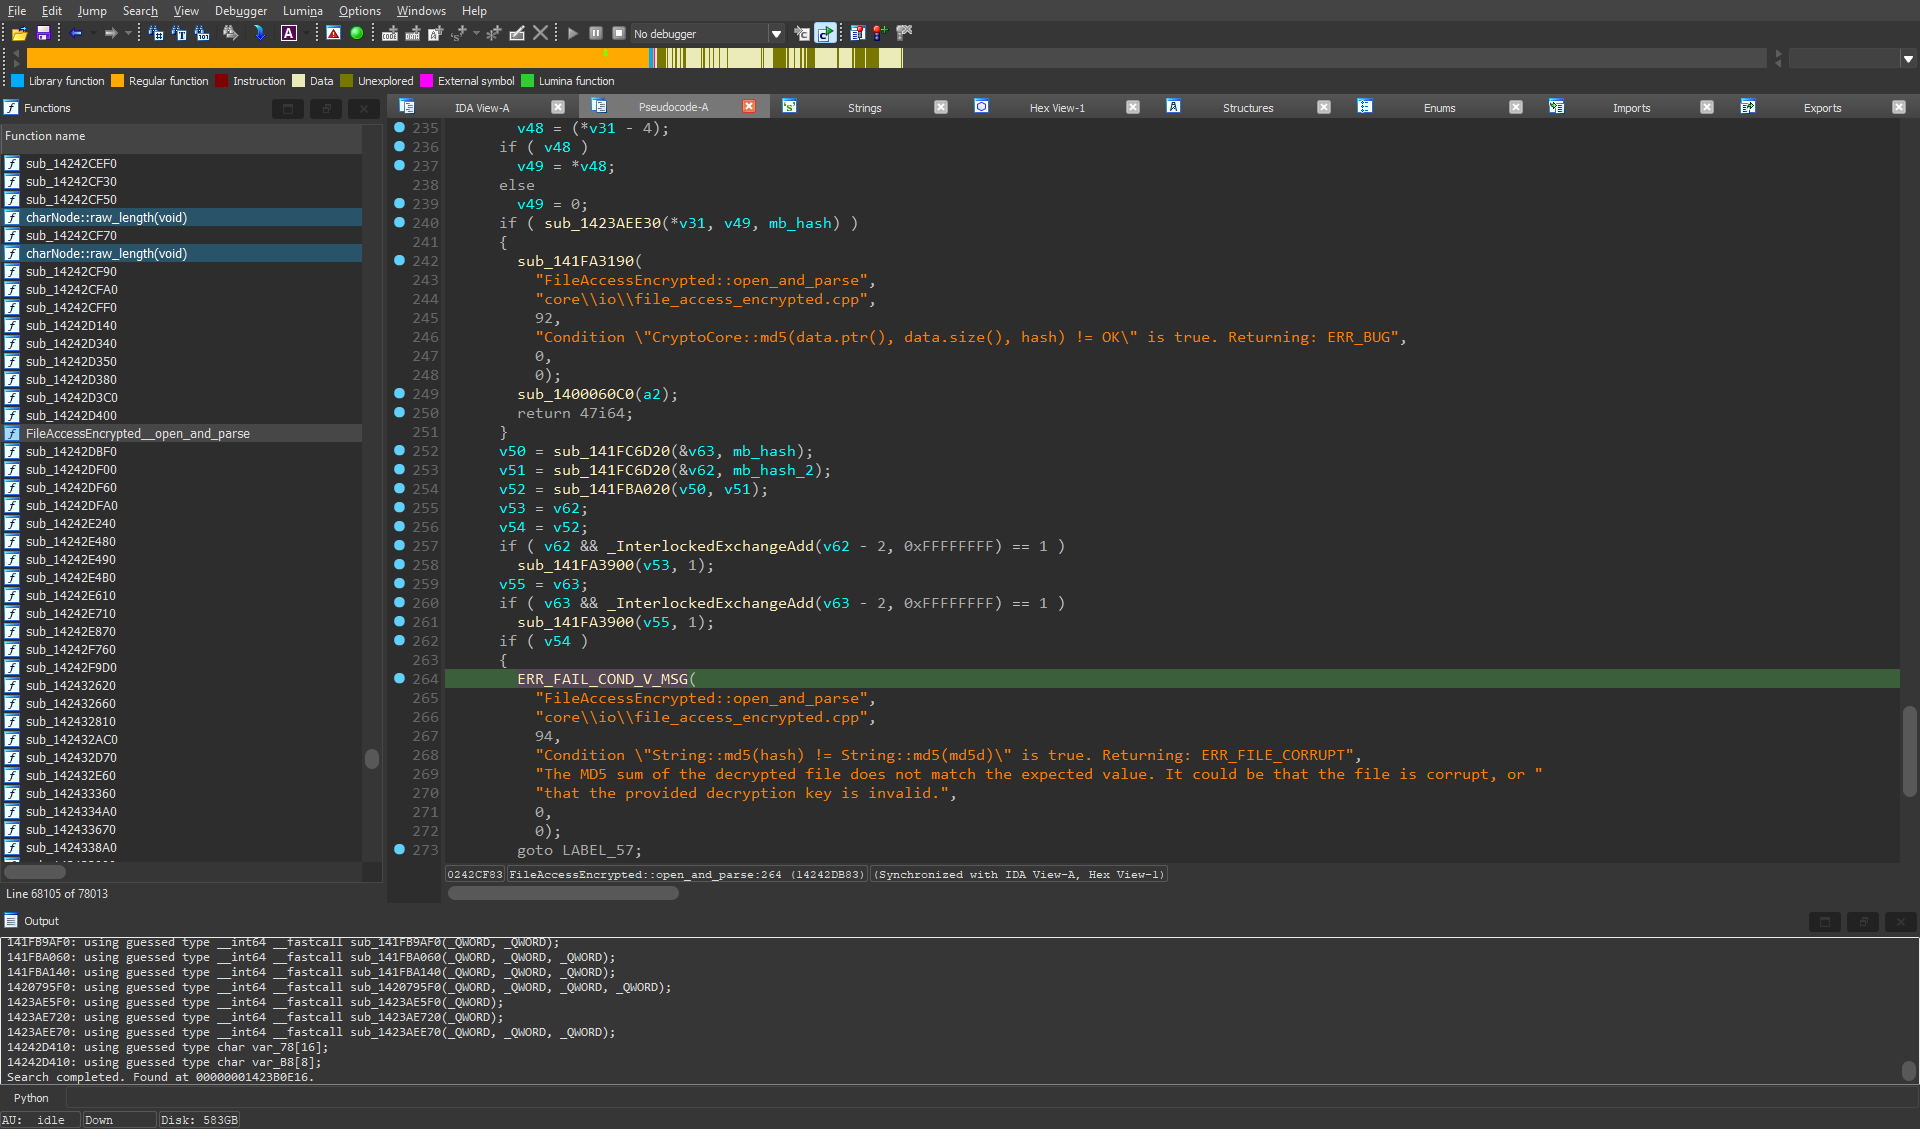The width and height of the screenshot is (1920, 1129).
Task: Toggle breakpoint dot at line 273
Action: [400, 850]
